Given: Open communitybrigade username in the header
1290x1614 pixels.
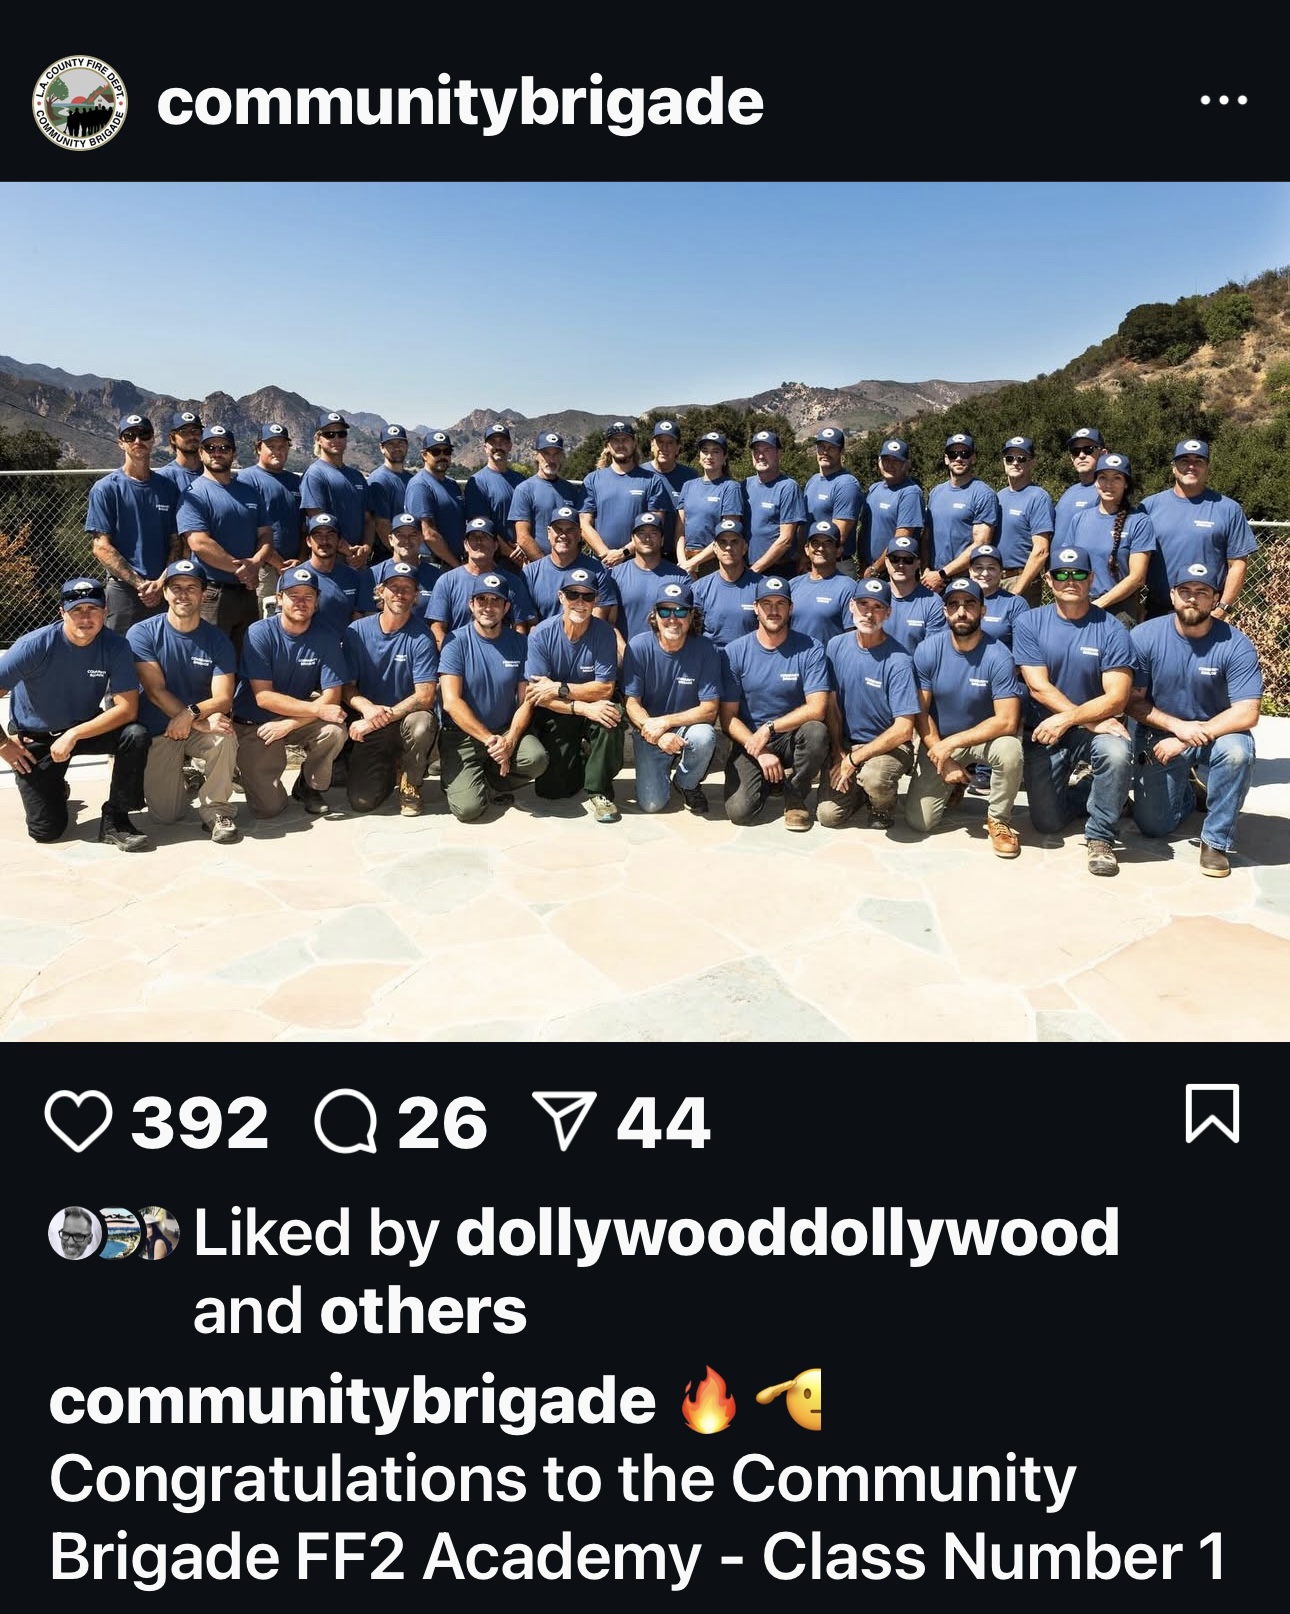Looking at the screenshot, I should click(460, 103).
